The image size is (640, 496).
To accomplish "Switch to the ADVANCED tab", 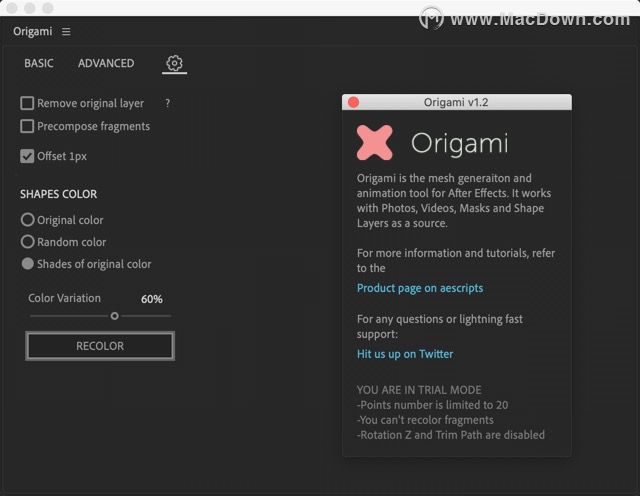I will pyautogui.click(x=106, y=63).
